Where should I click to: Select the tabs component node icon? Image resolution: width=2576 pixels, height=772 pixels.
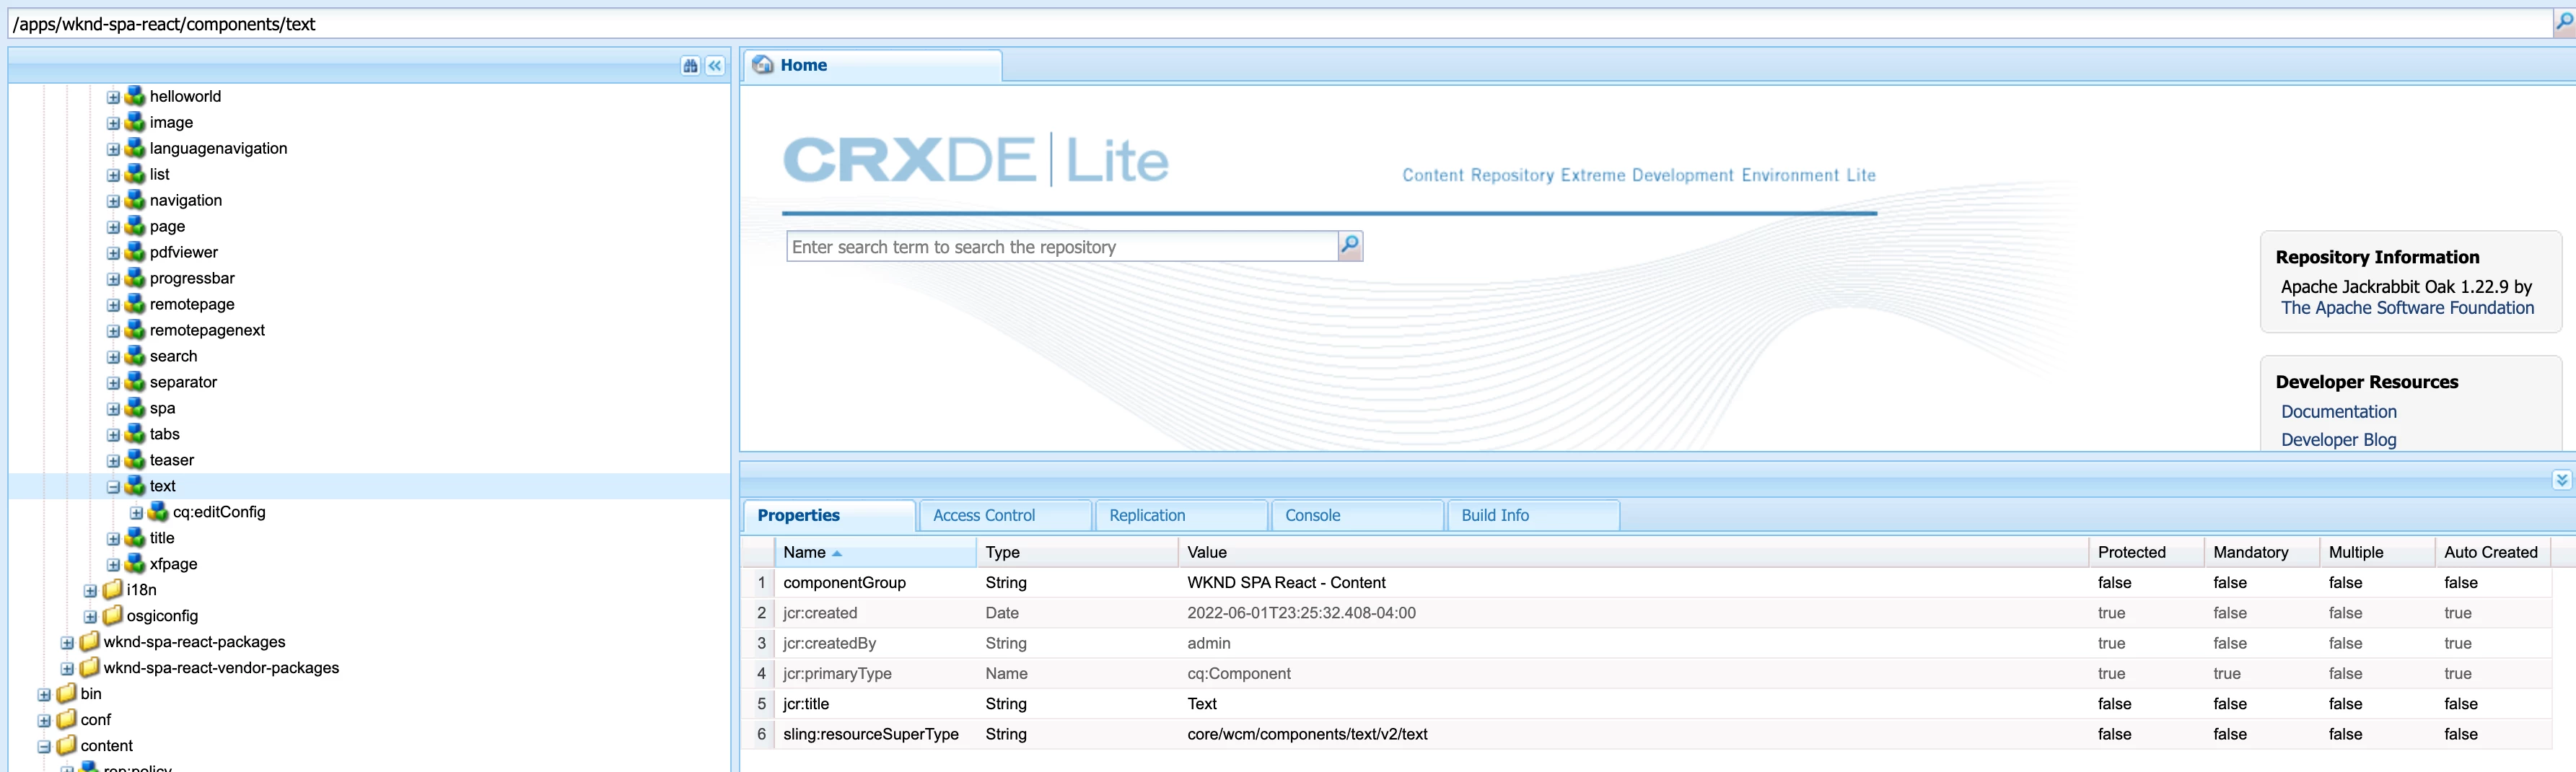tap(135, 434)
